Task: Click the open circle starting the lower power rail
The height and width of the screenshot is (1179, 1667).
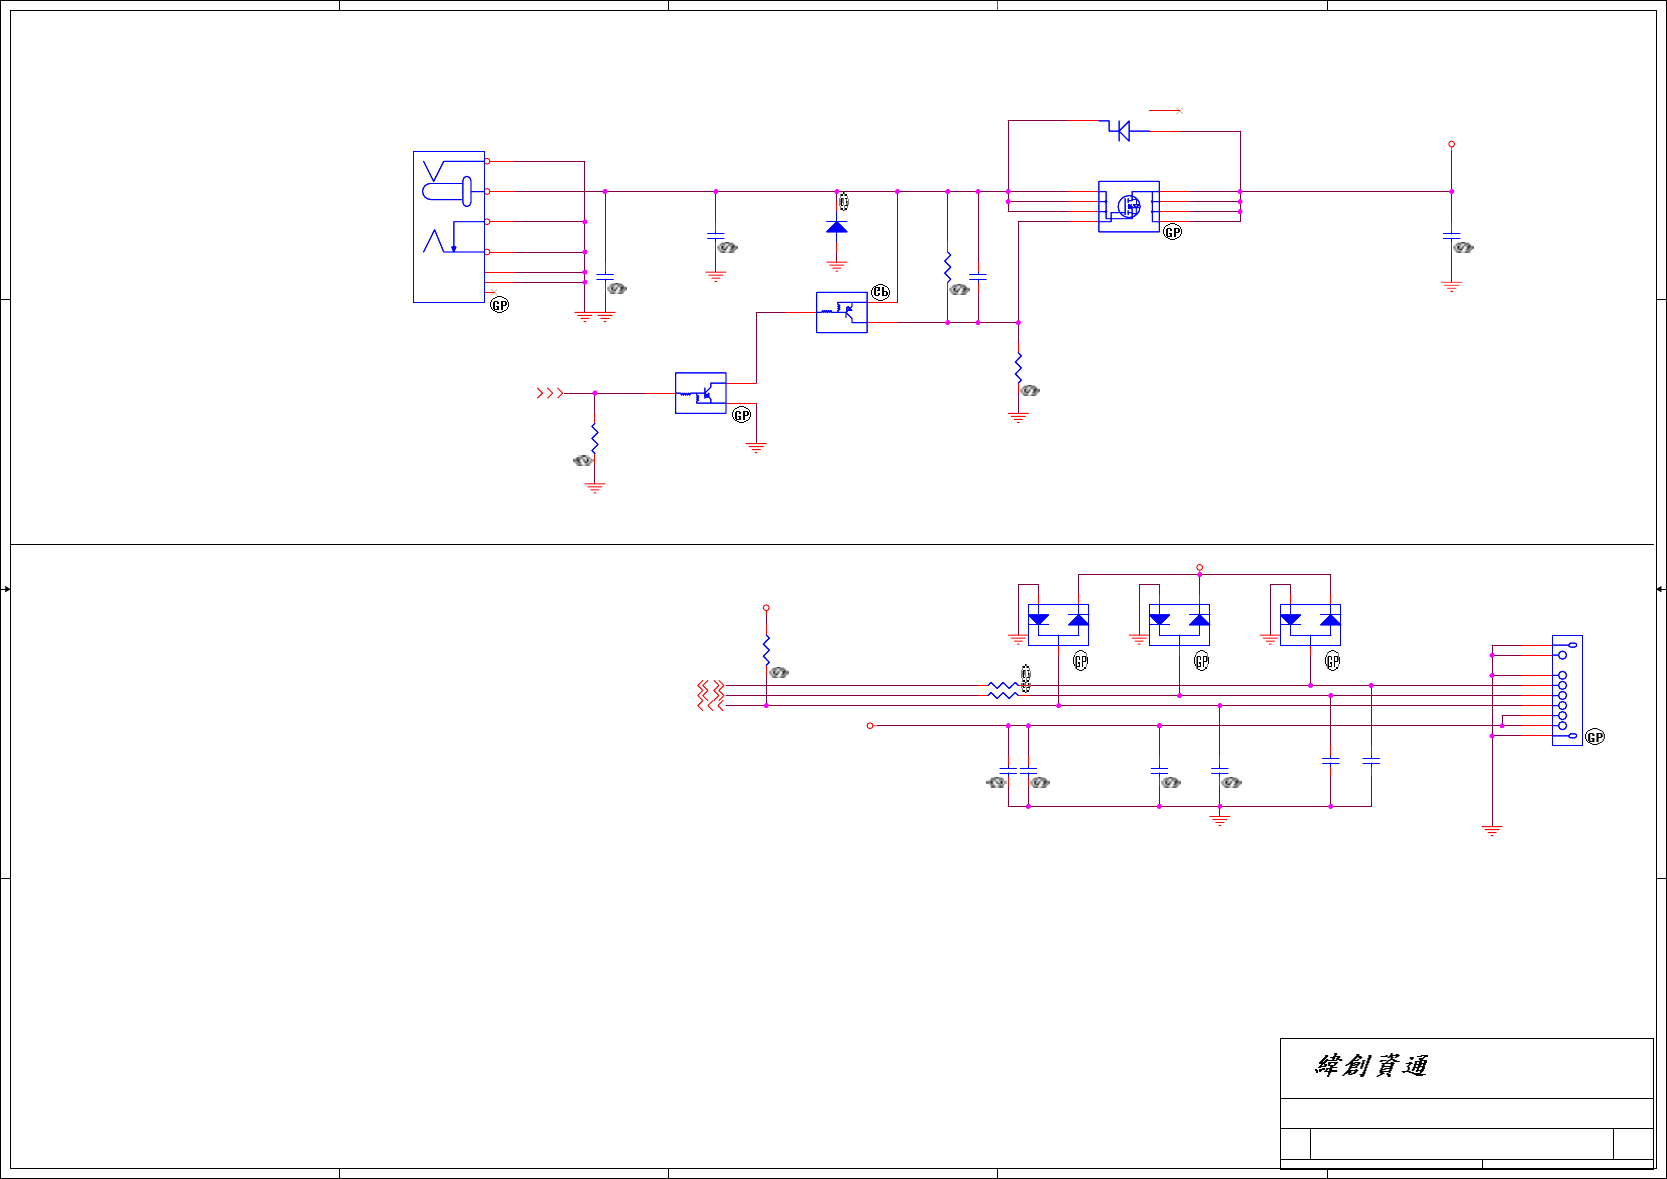Action: pyautogui.click(x=870, y=725)
